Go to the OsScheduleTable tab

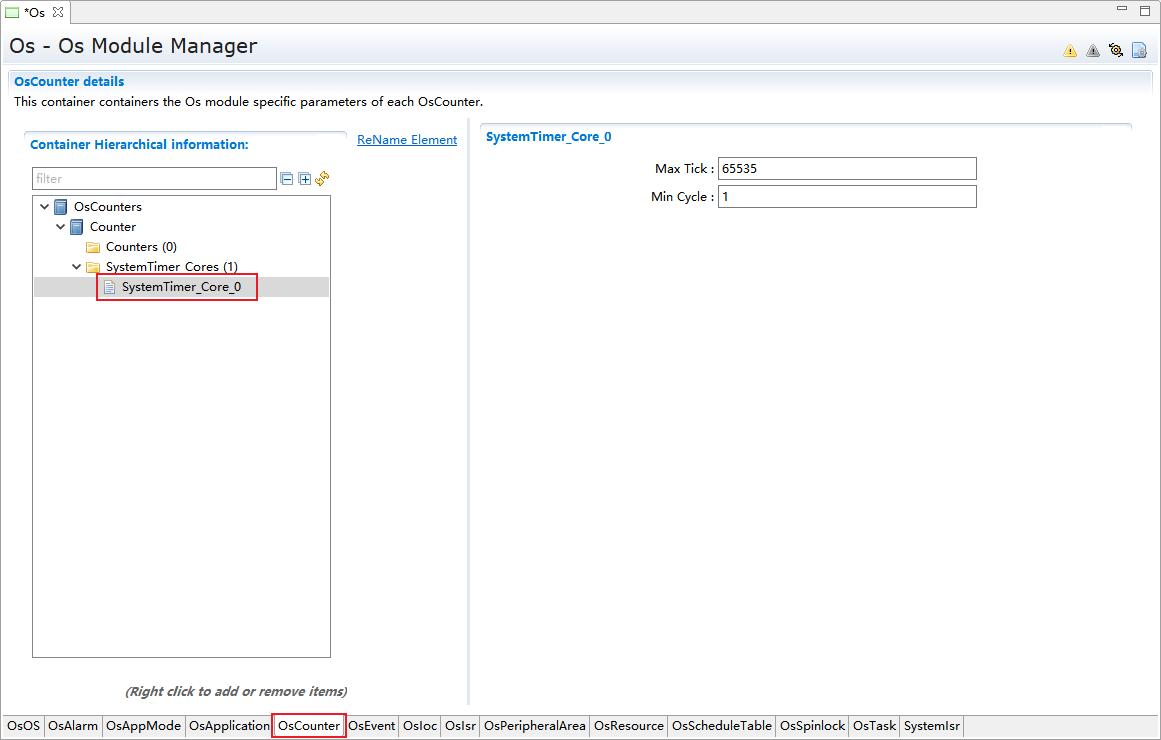pos(721,726)
